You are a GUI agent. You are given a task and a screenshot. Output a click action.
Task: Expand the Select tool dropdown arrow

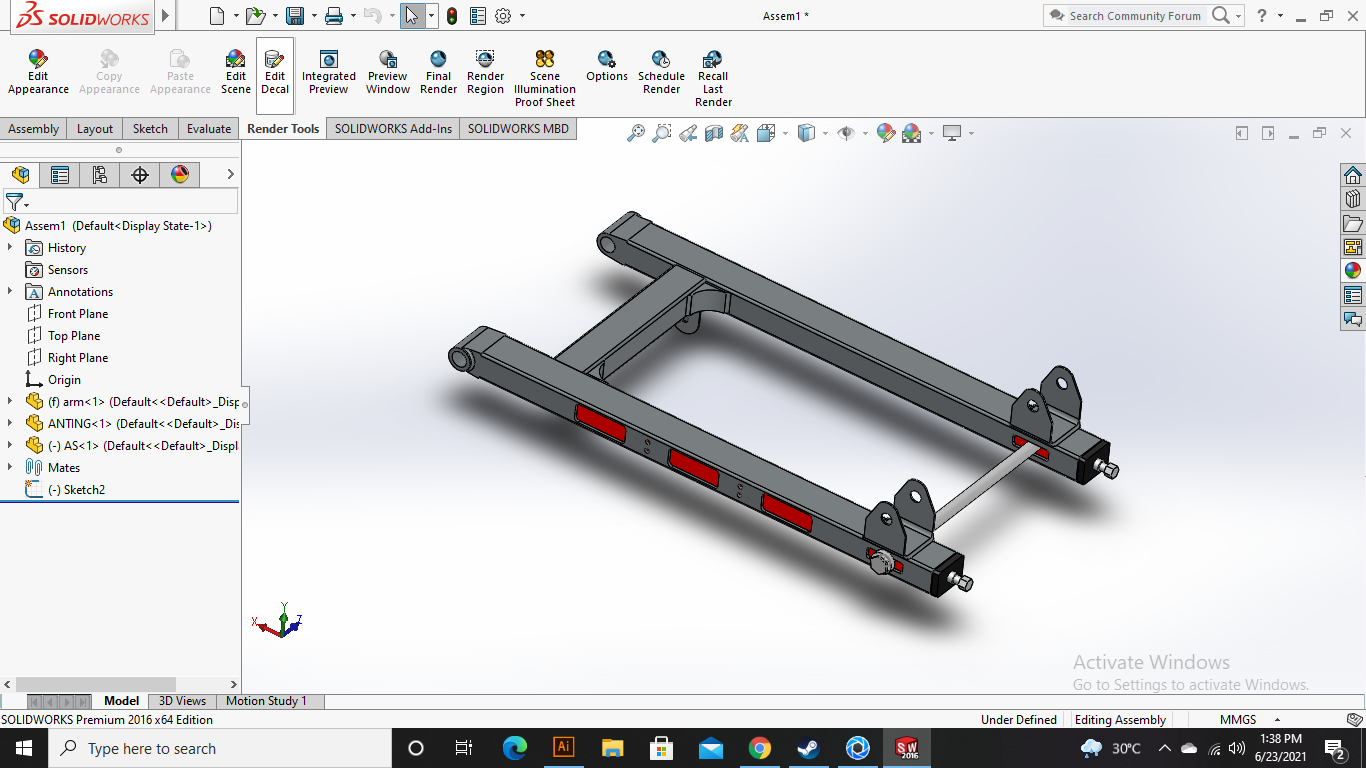click(431, 16)
